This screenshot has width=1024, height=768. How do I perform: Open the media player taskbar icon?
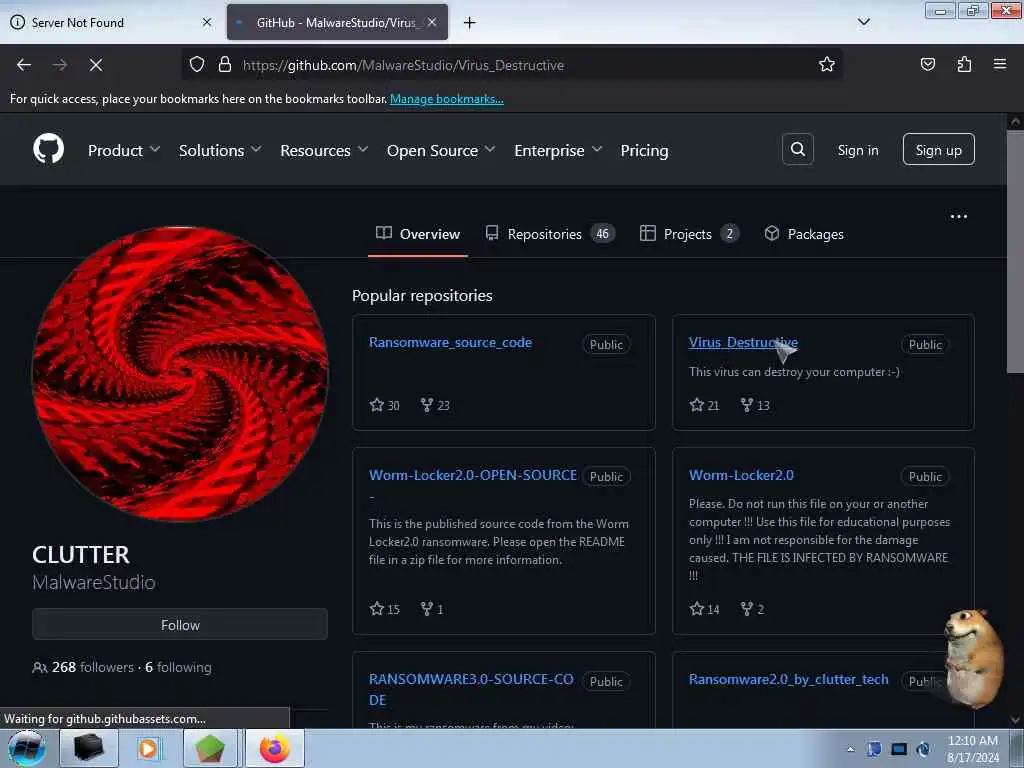[x=148, y=748]
